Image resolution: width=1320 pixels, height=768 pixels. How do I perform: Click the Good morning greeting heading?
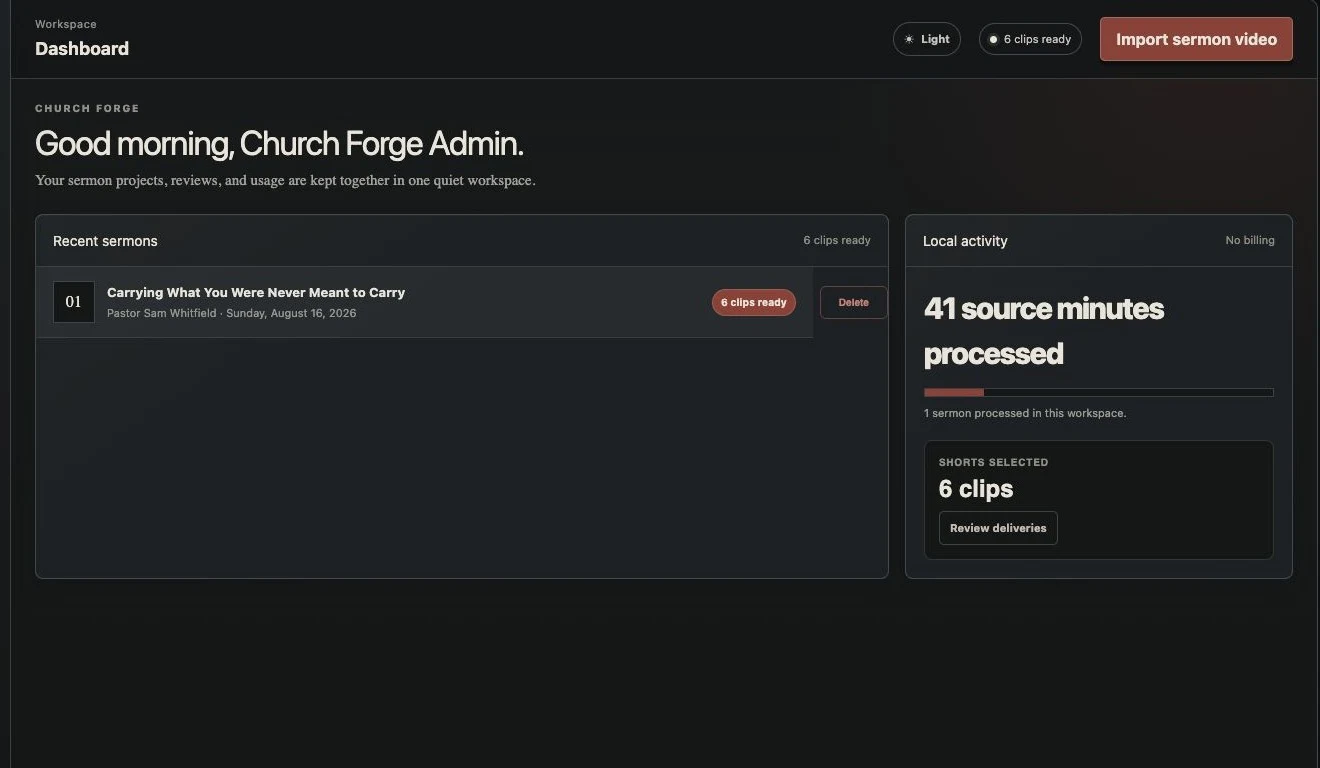[279, 144]
